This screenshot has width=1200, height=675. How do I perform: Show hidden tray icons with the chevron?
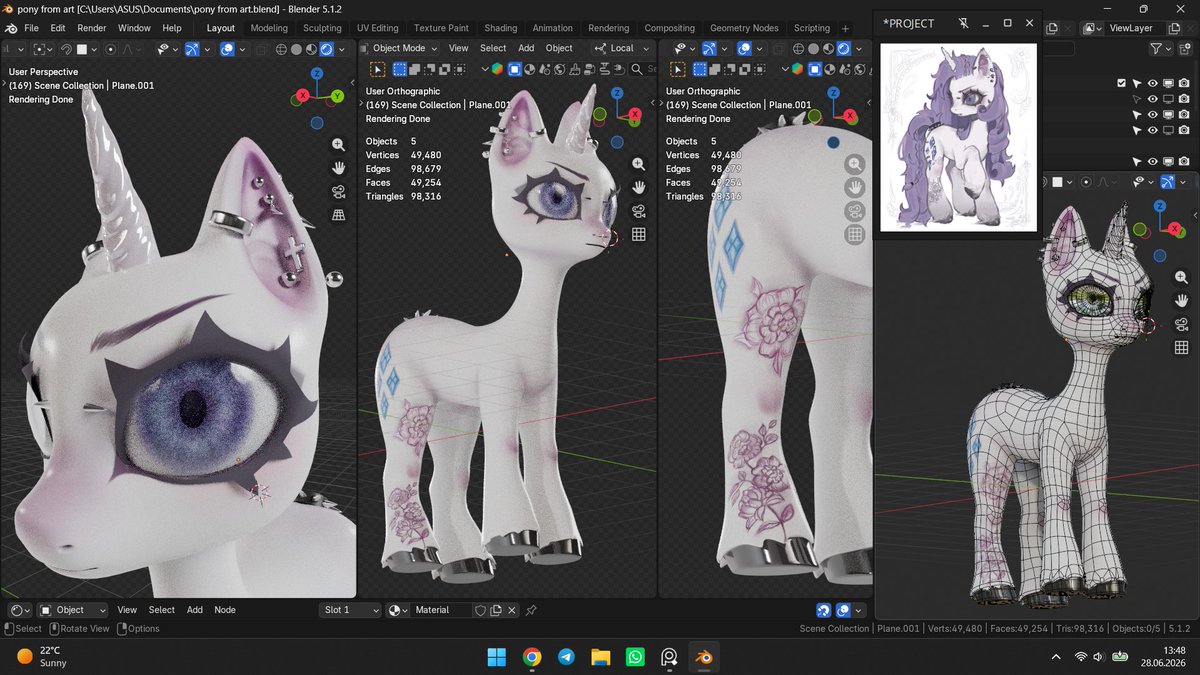[x=1057, y=657]
